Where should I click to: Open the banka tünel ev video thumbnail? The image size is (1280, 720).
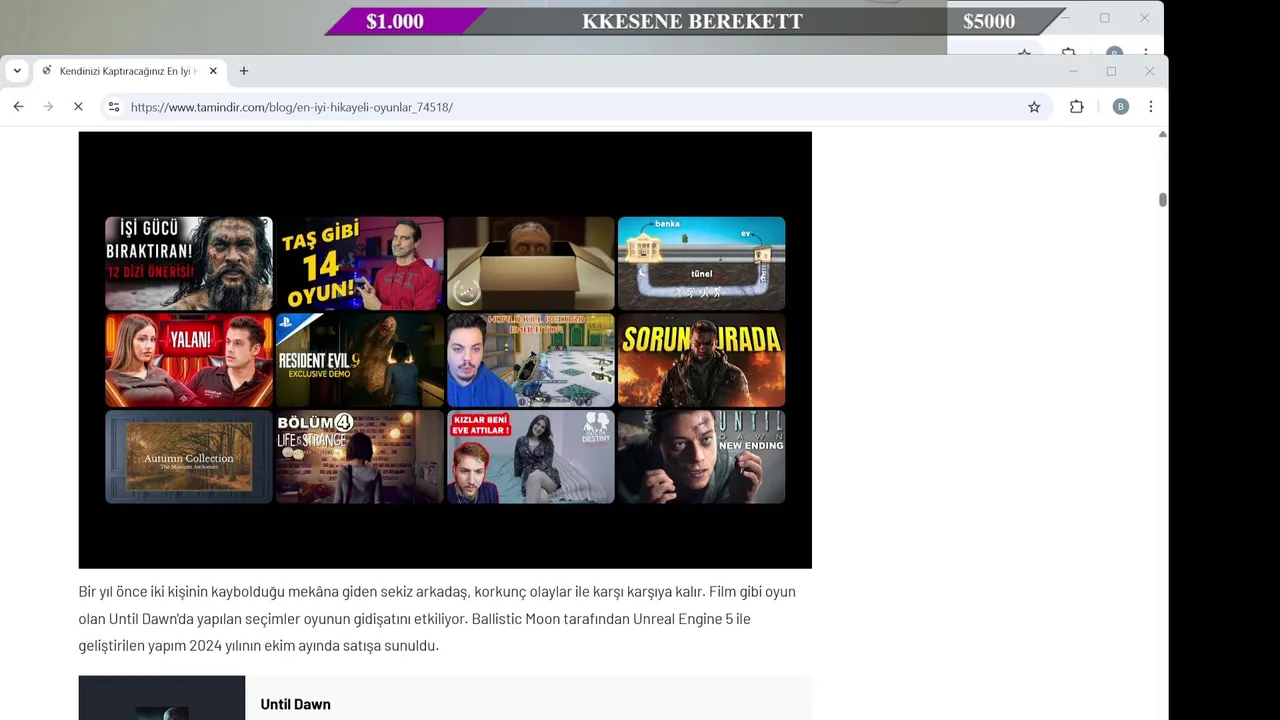click(702, 264)
